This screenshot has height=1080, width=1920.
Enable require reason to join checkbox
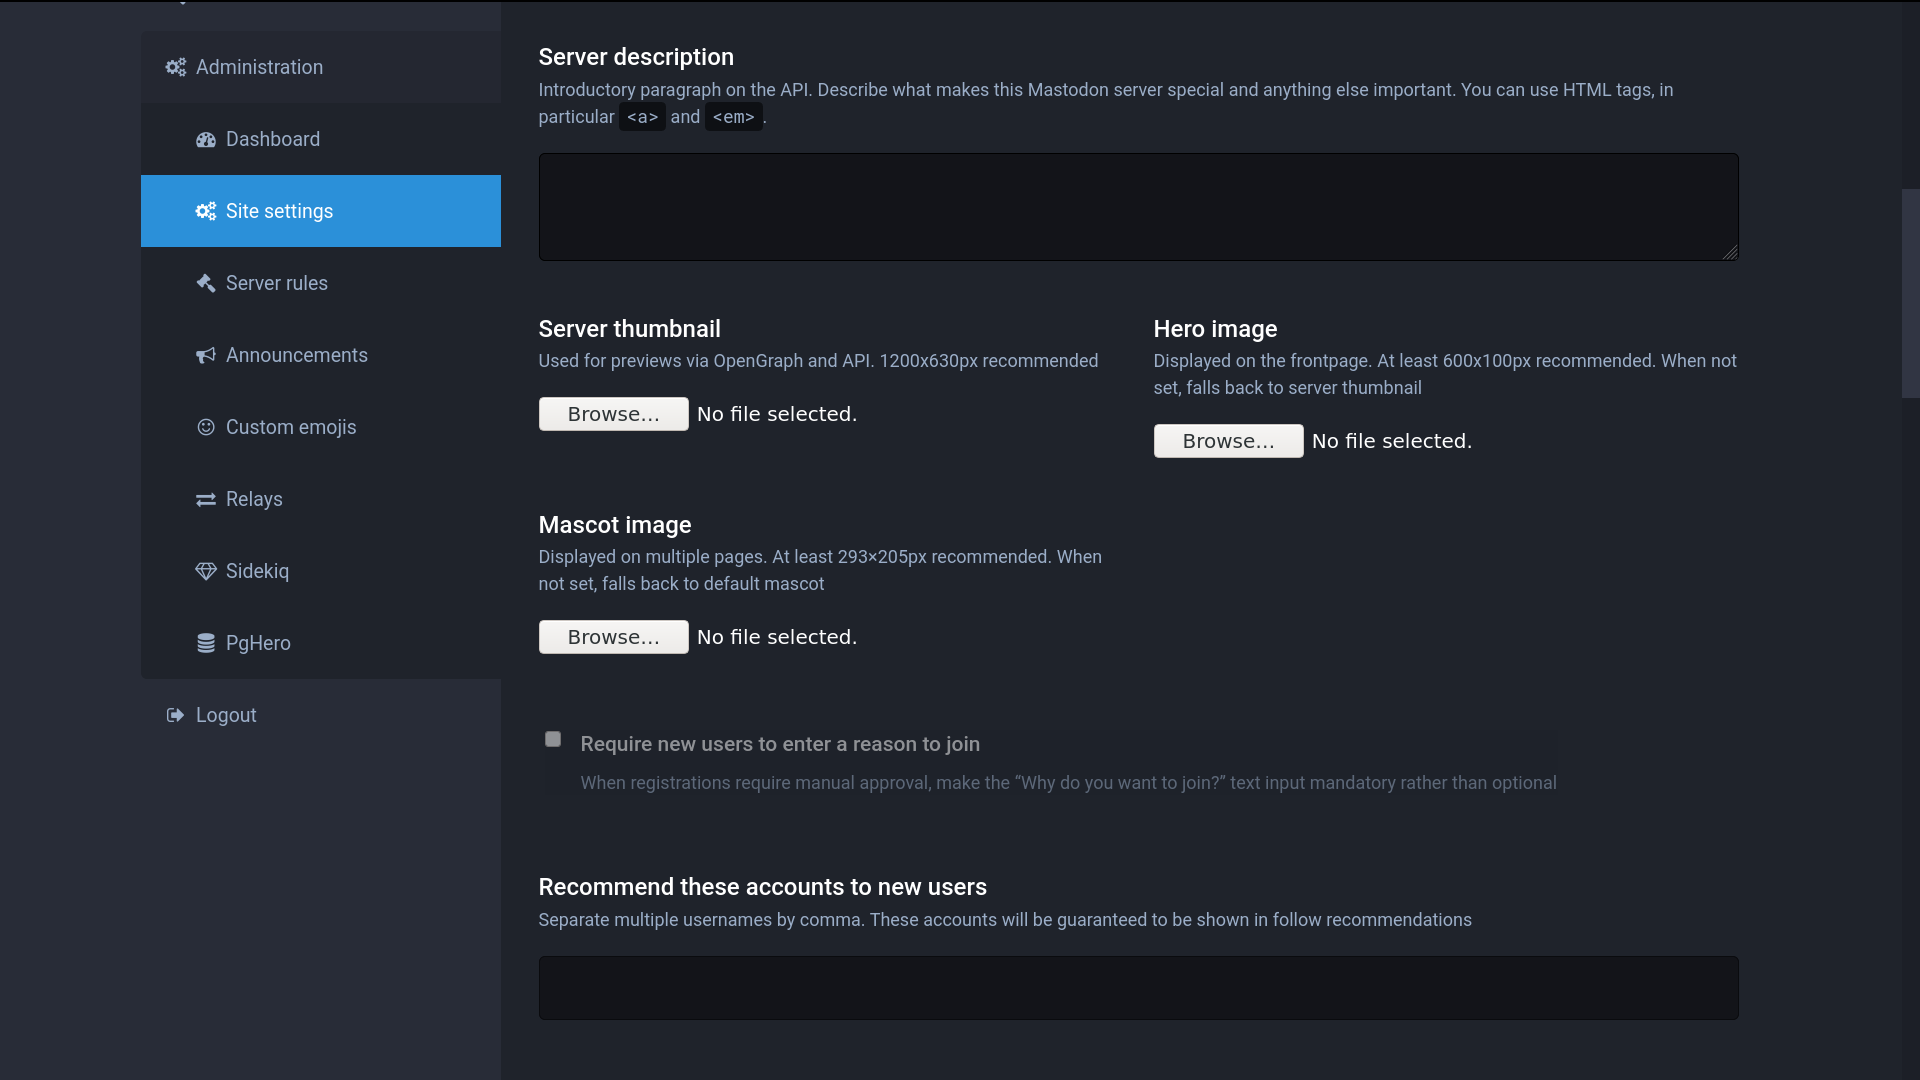553,740
